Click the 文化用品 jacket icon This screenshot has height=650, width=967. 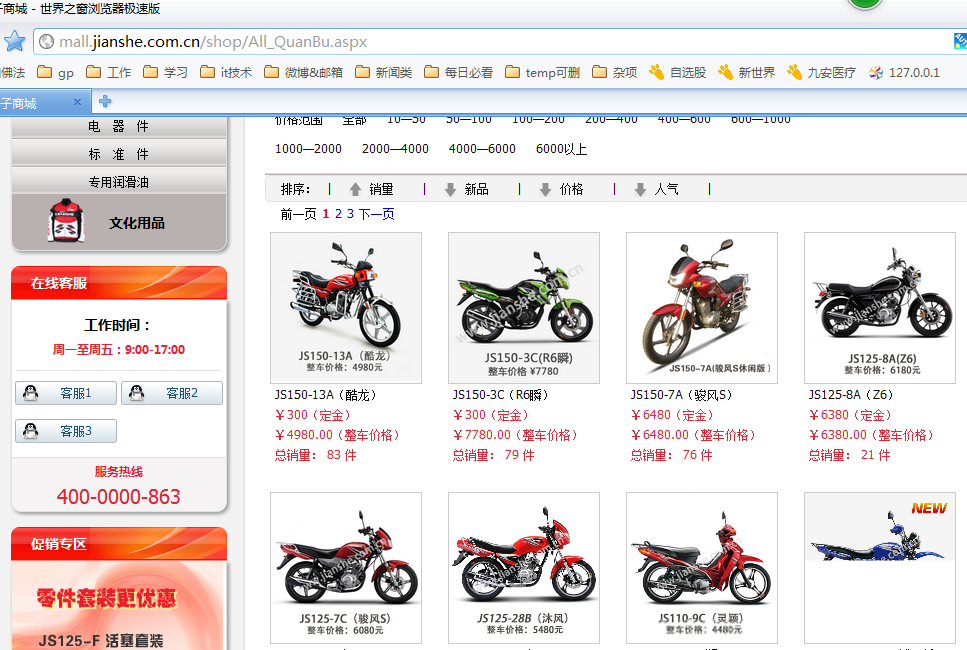65,220
